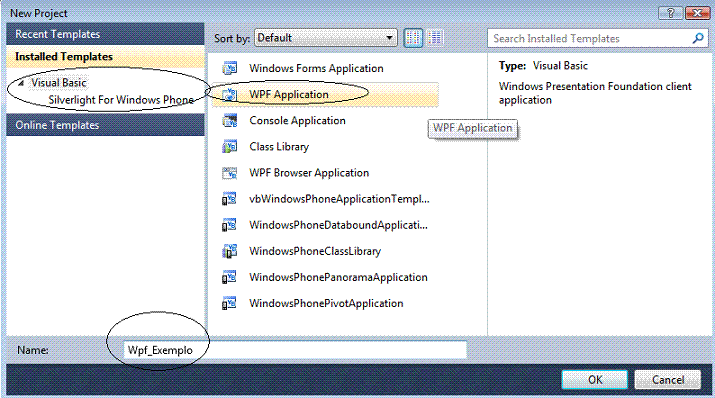715x398 pixels.
Task: Open the Online Templates section
Action: (x=105, y=125)
